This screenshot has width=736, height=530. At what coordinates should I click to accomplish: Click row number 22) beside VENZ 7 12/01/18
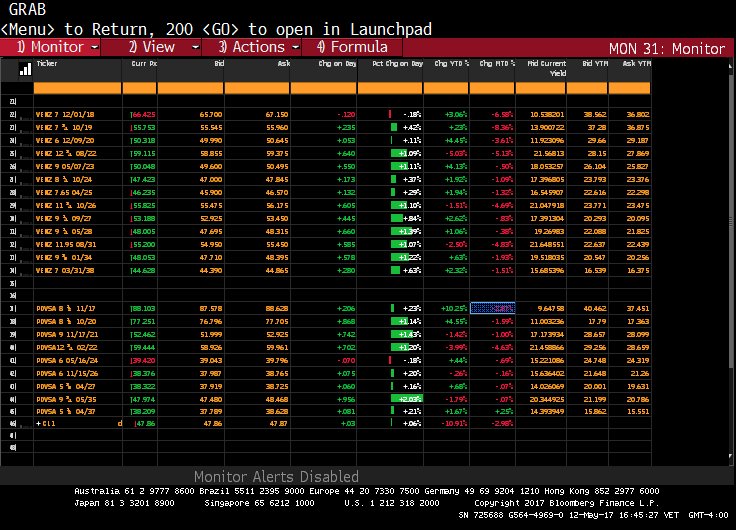tap(13, 115)
